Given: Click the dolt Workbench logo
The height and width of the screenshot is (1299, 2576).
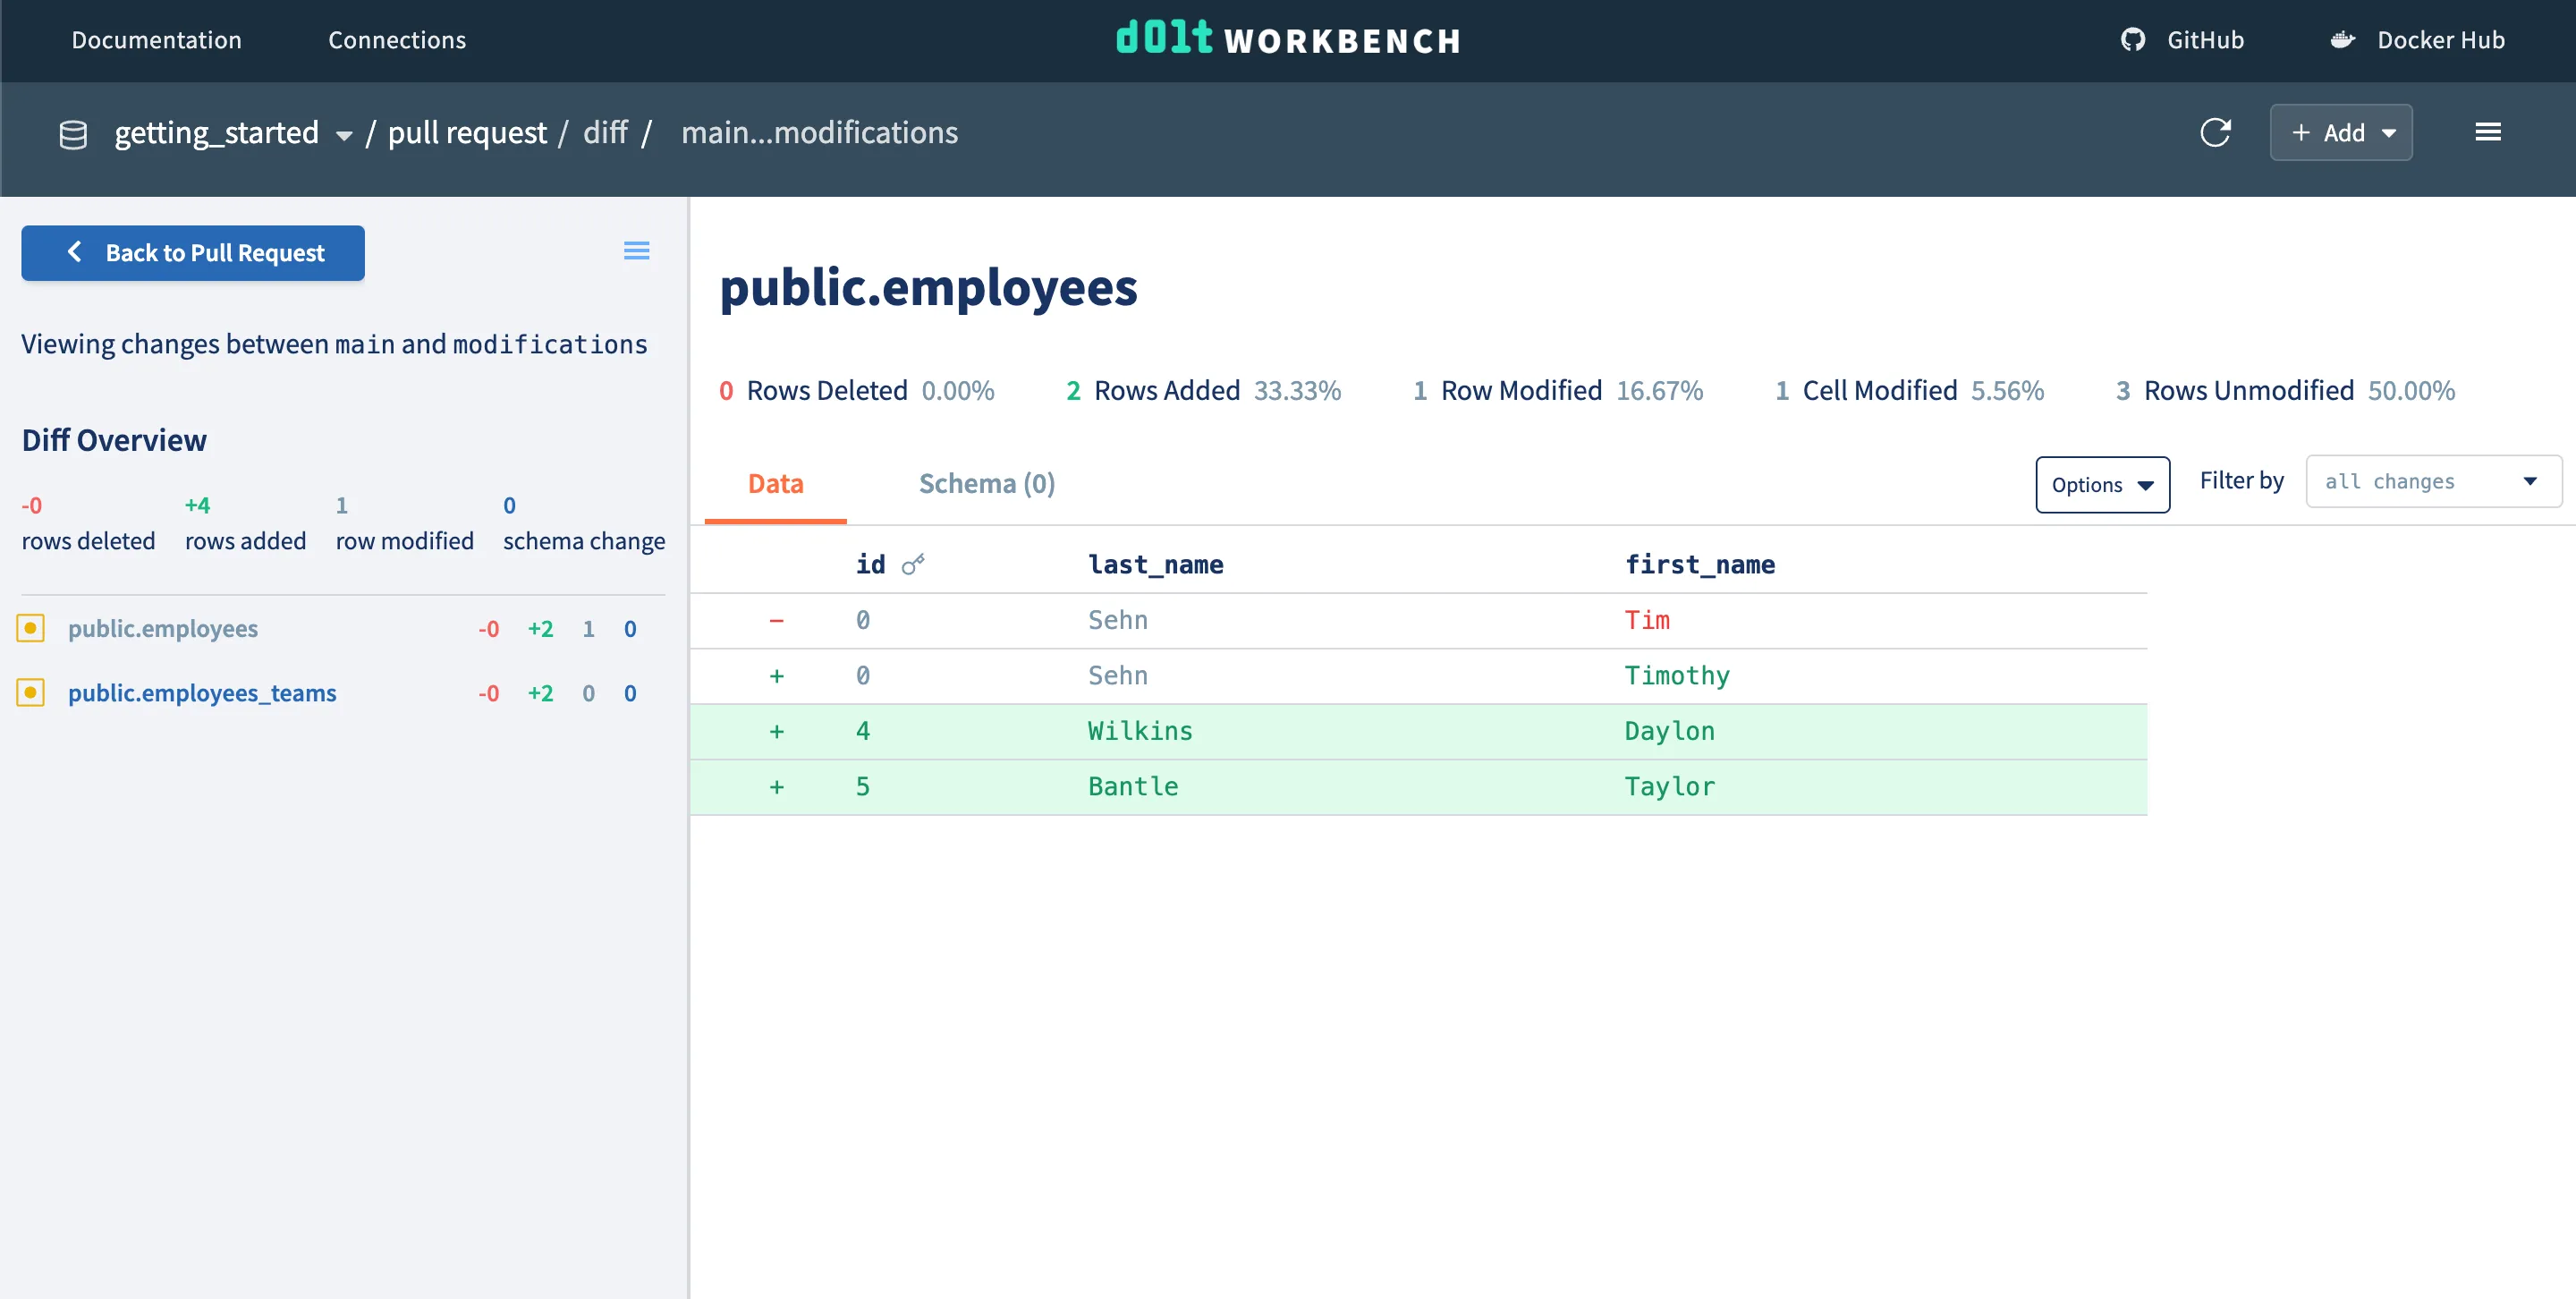Looking at the screenshot, I should point(1288,40).
